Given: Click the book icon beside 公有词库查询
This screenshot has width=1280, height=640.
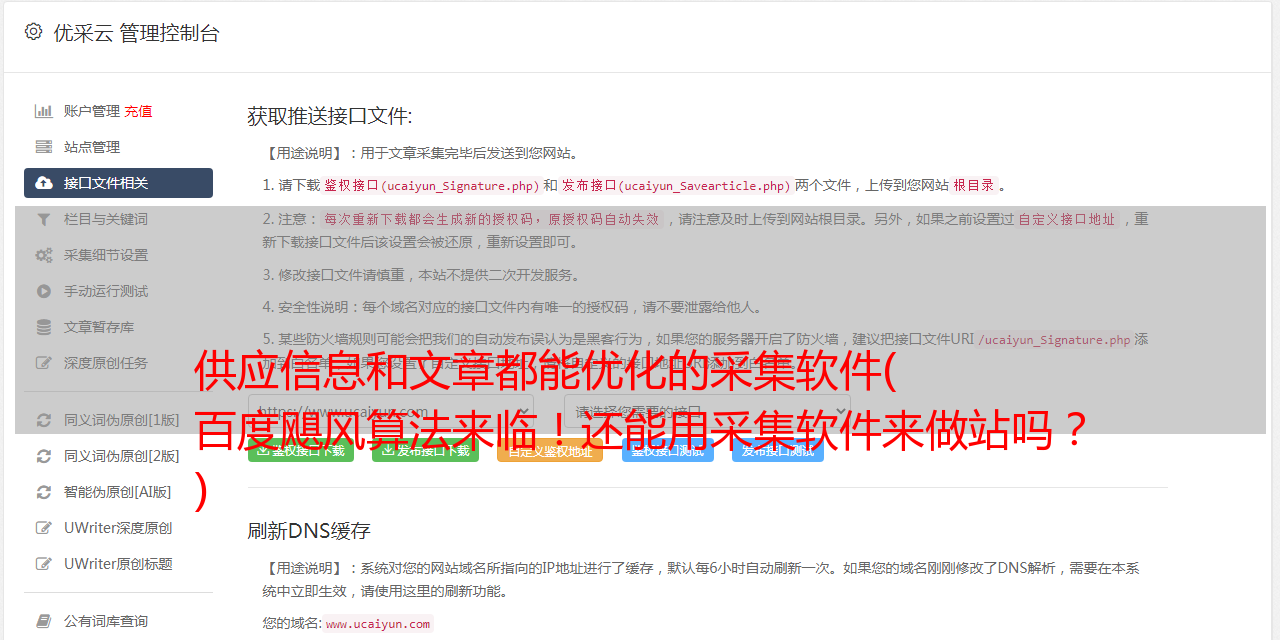Looking at the screenshot, I should tap(44, 621).
